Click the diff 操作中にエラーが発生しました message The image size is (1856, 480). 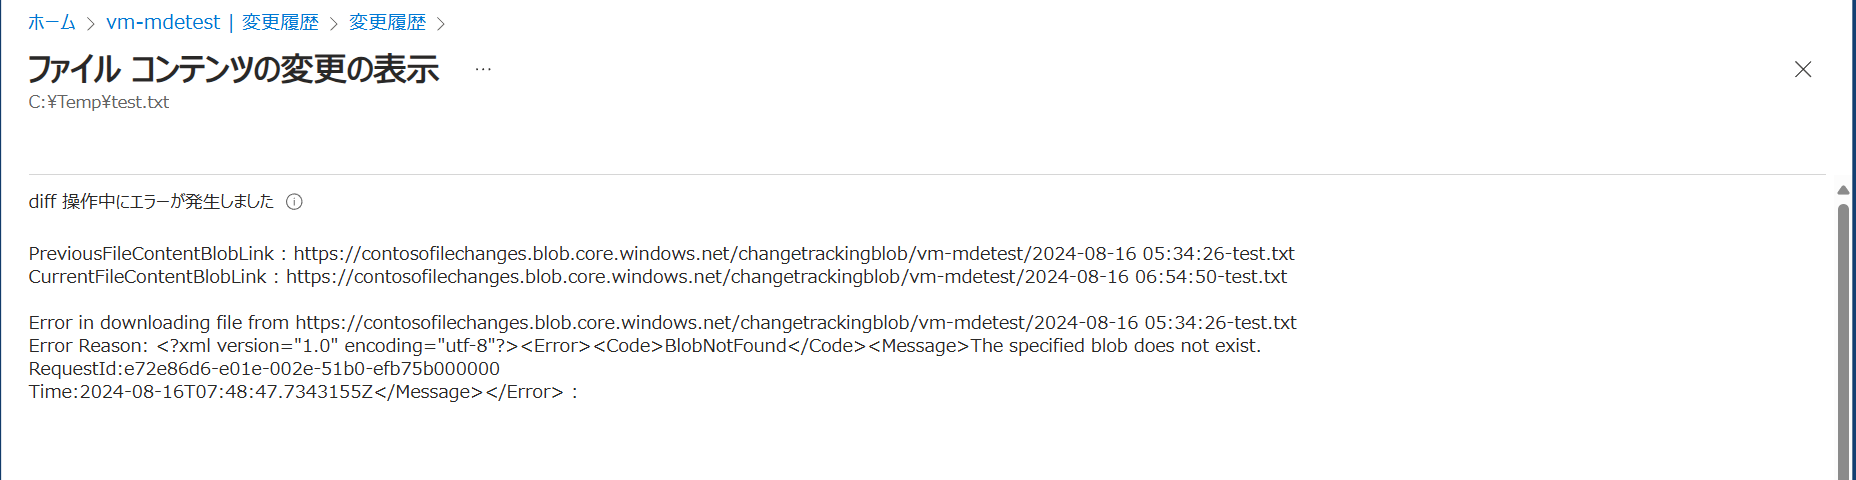tap(151, 202)
